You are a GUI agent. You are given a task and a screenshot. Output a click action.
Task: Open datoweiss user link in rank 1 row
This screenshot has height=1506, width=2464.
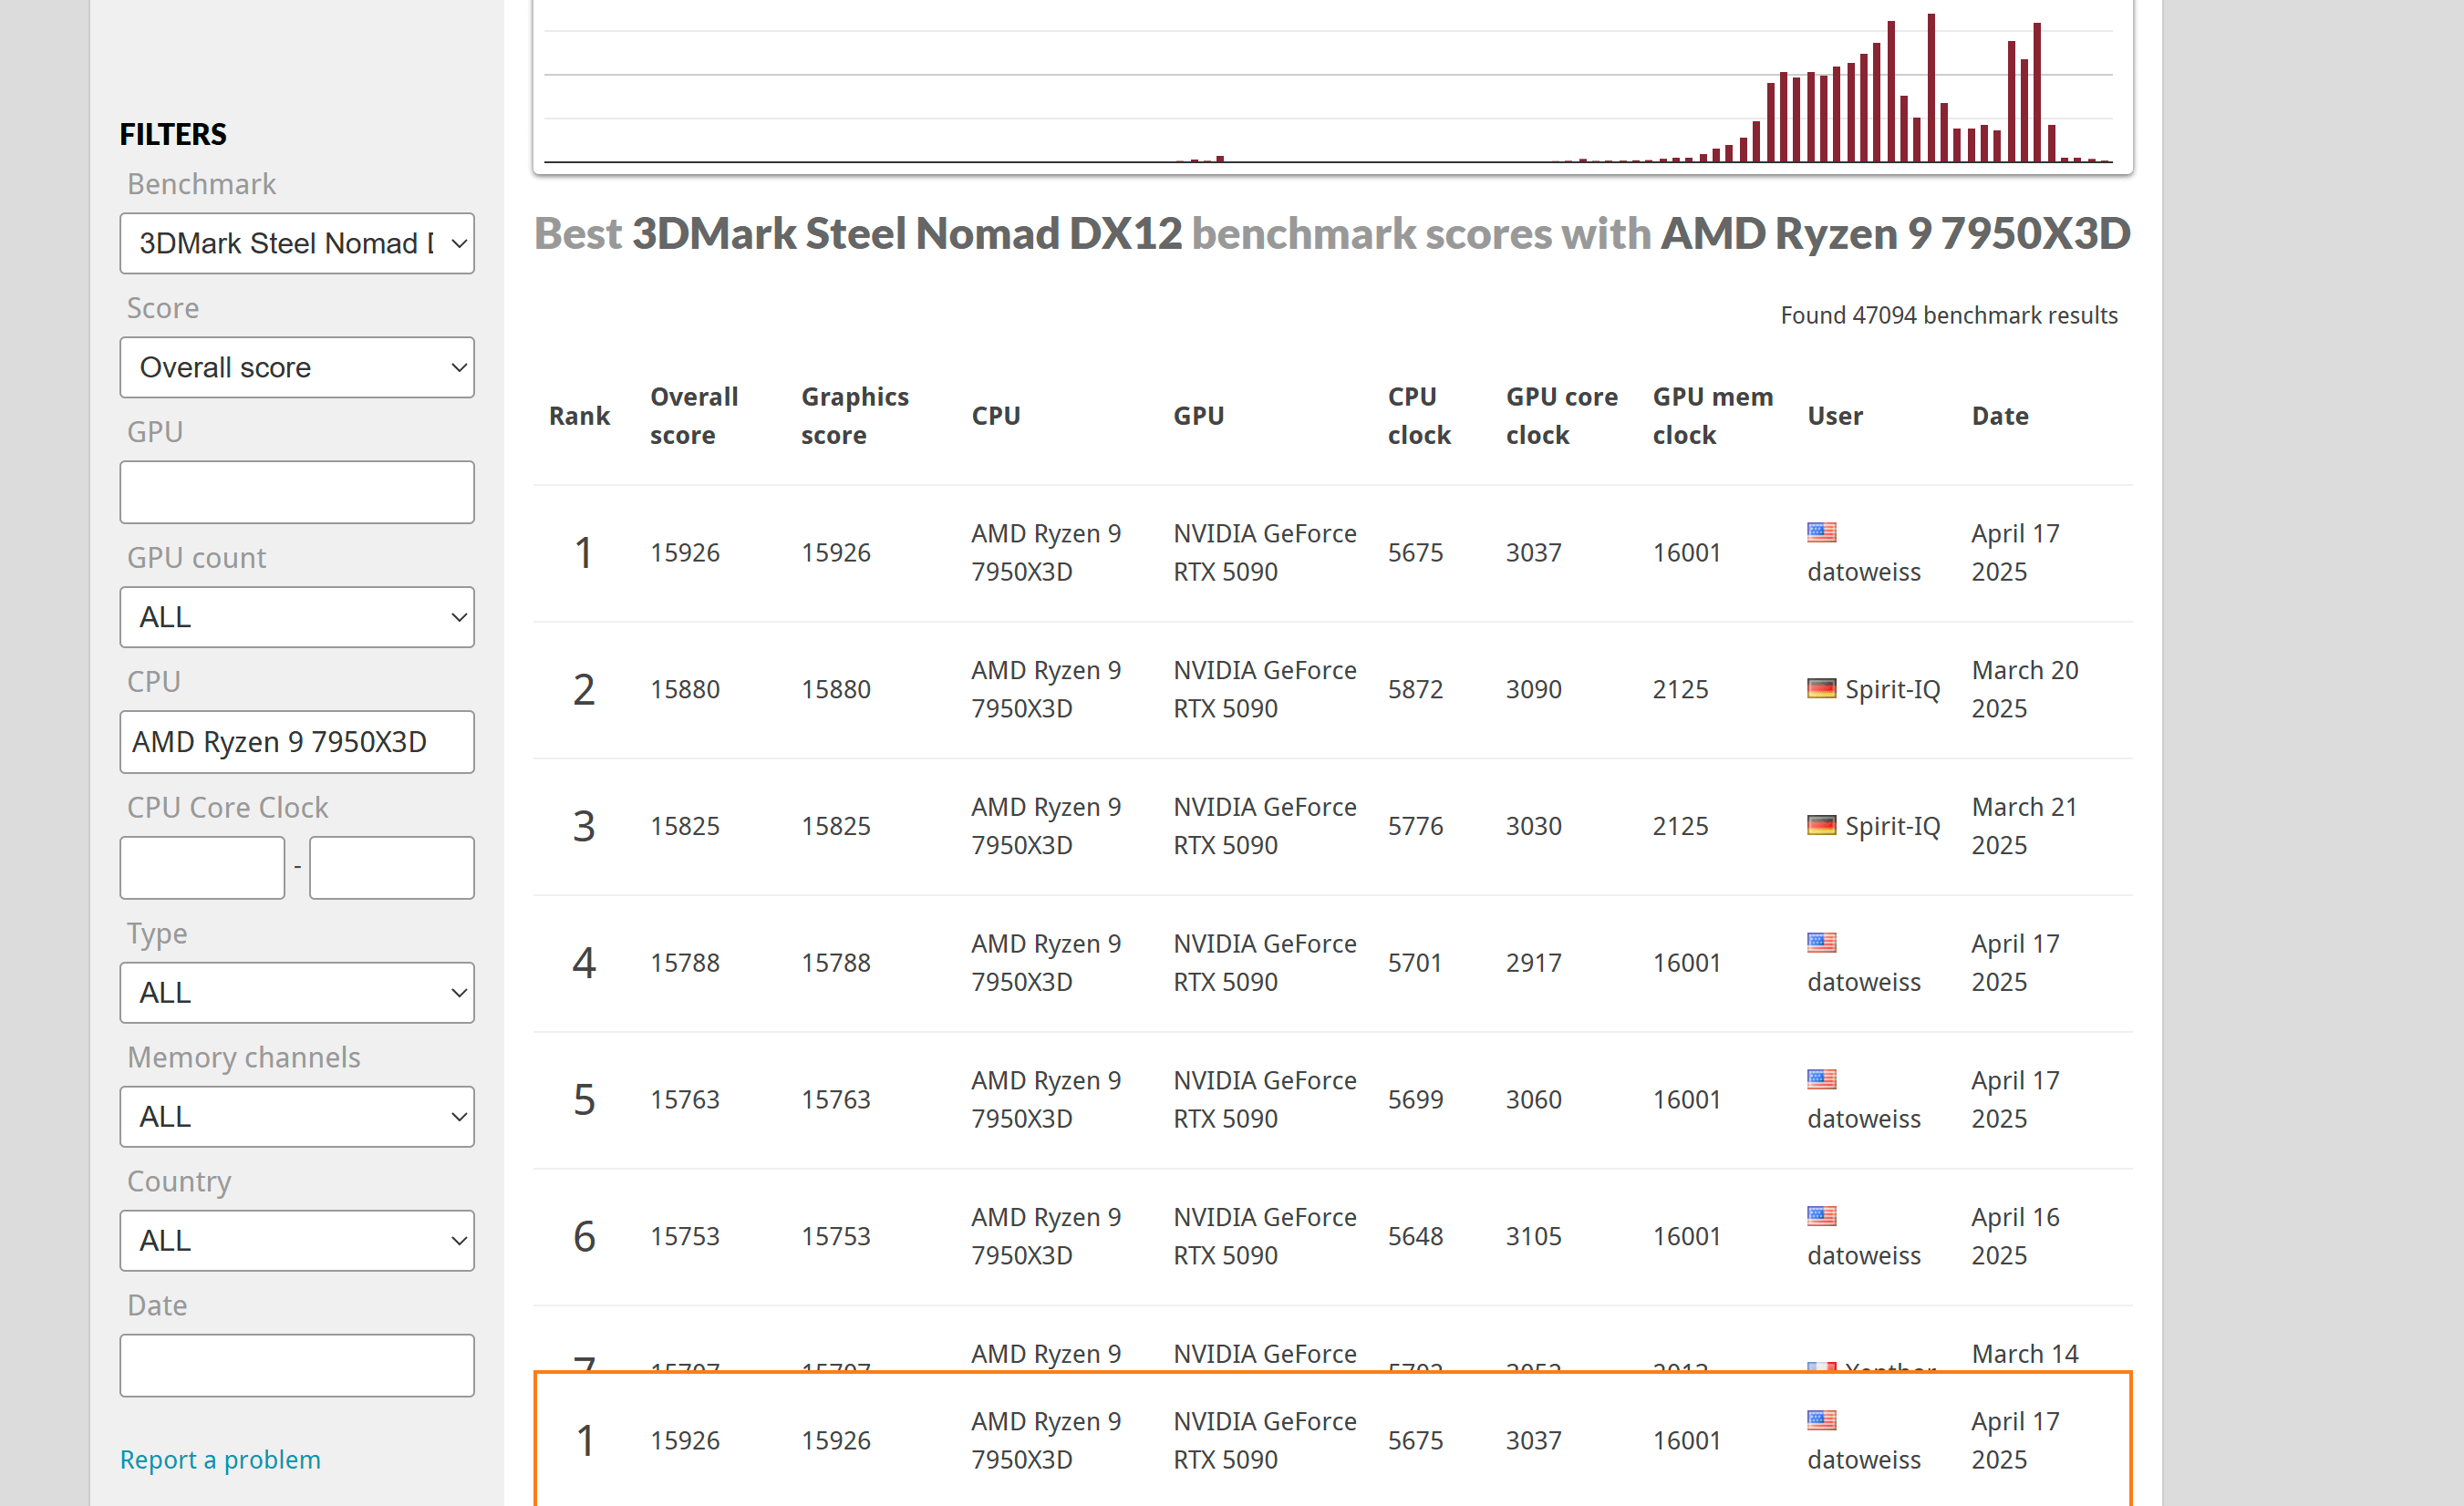[x=1863, y=572]
